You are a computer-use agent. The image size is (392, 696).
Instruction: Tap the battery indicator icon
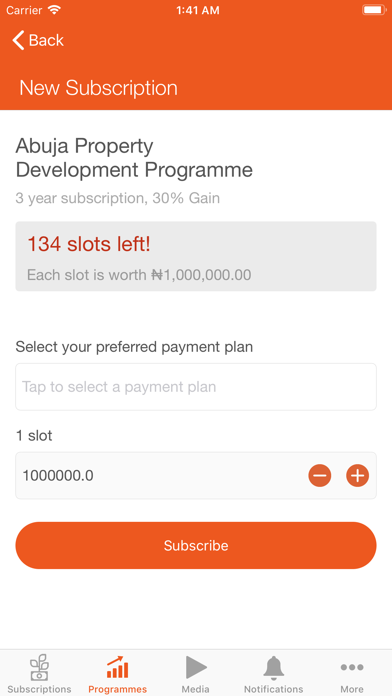click(374, 10)
